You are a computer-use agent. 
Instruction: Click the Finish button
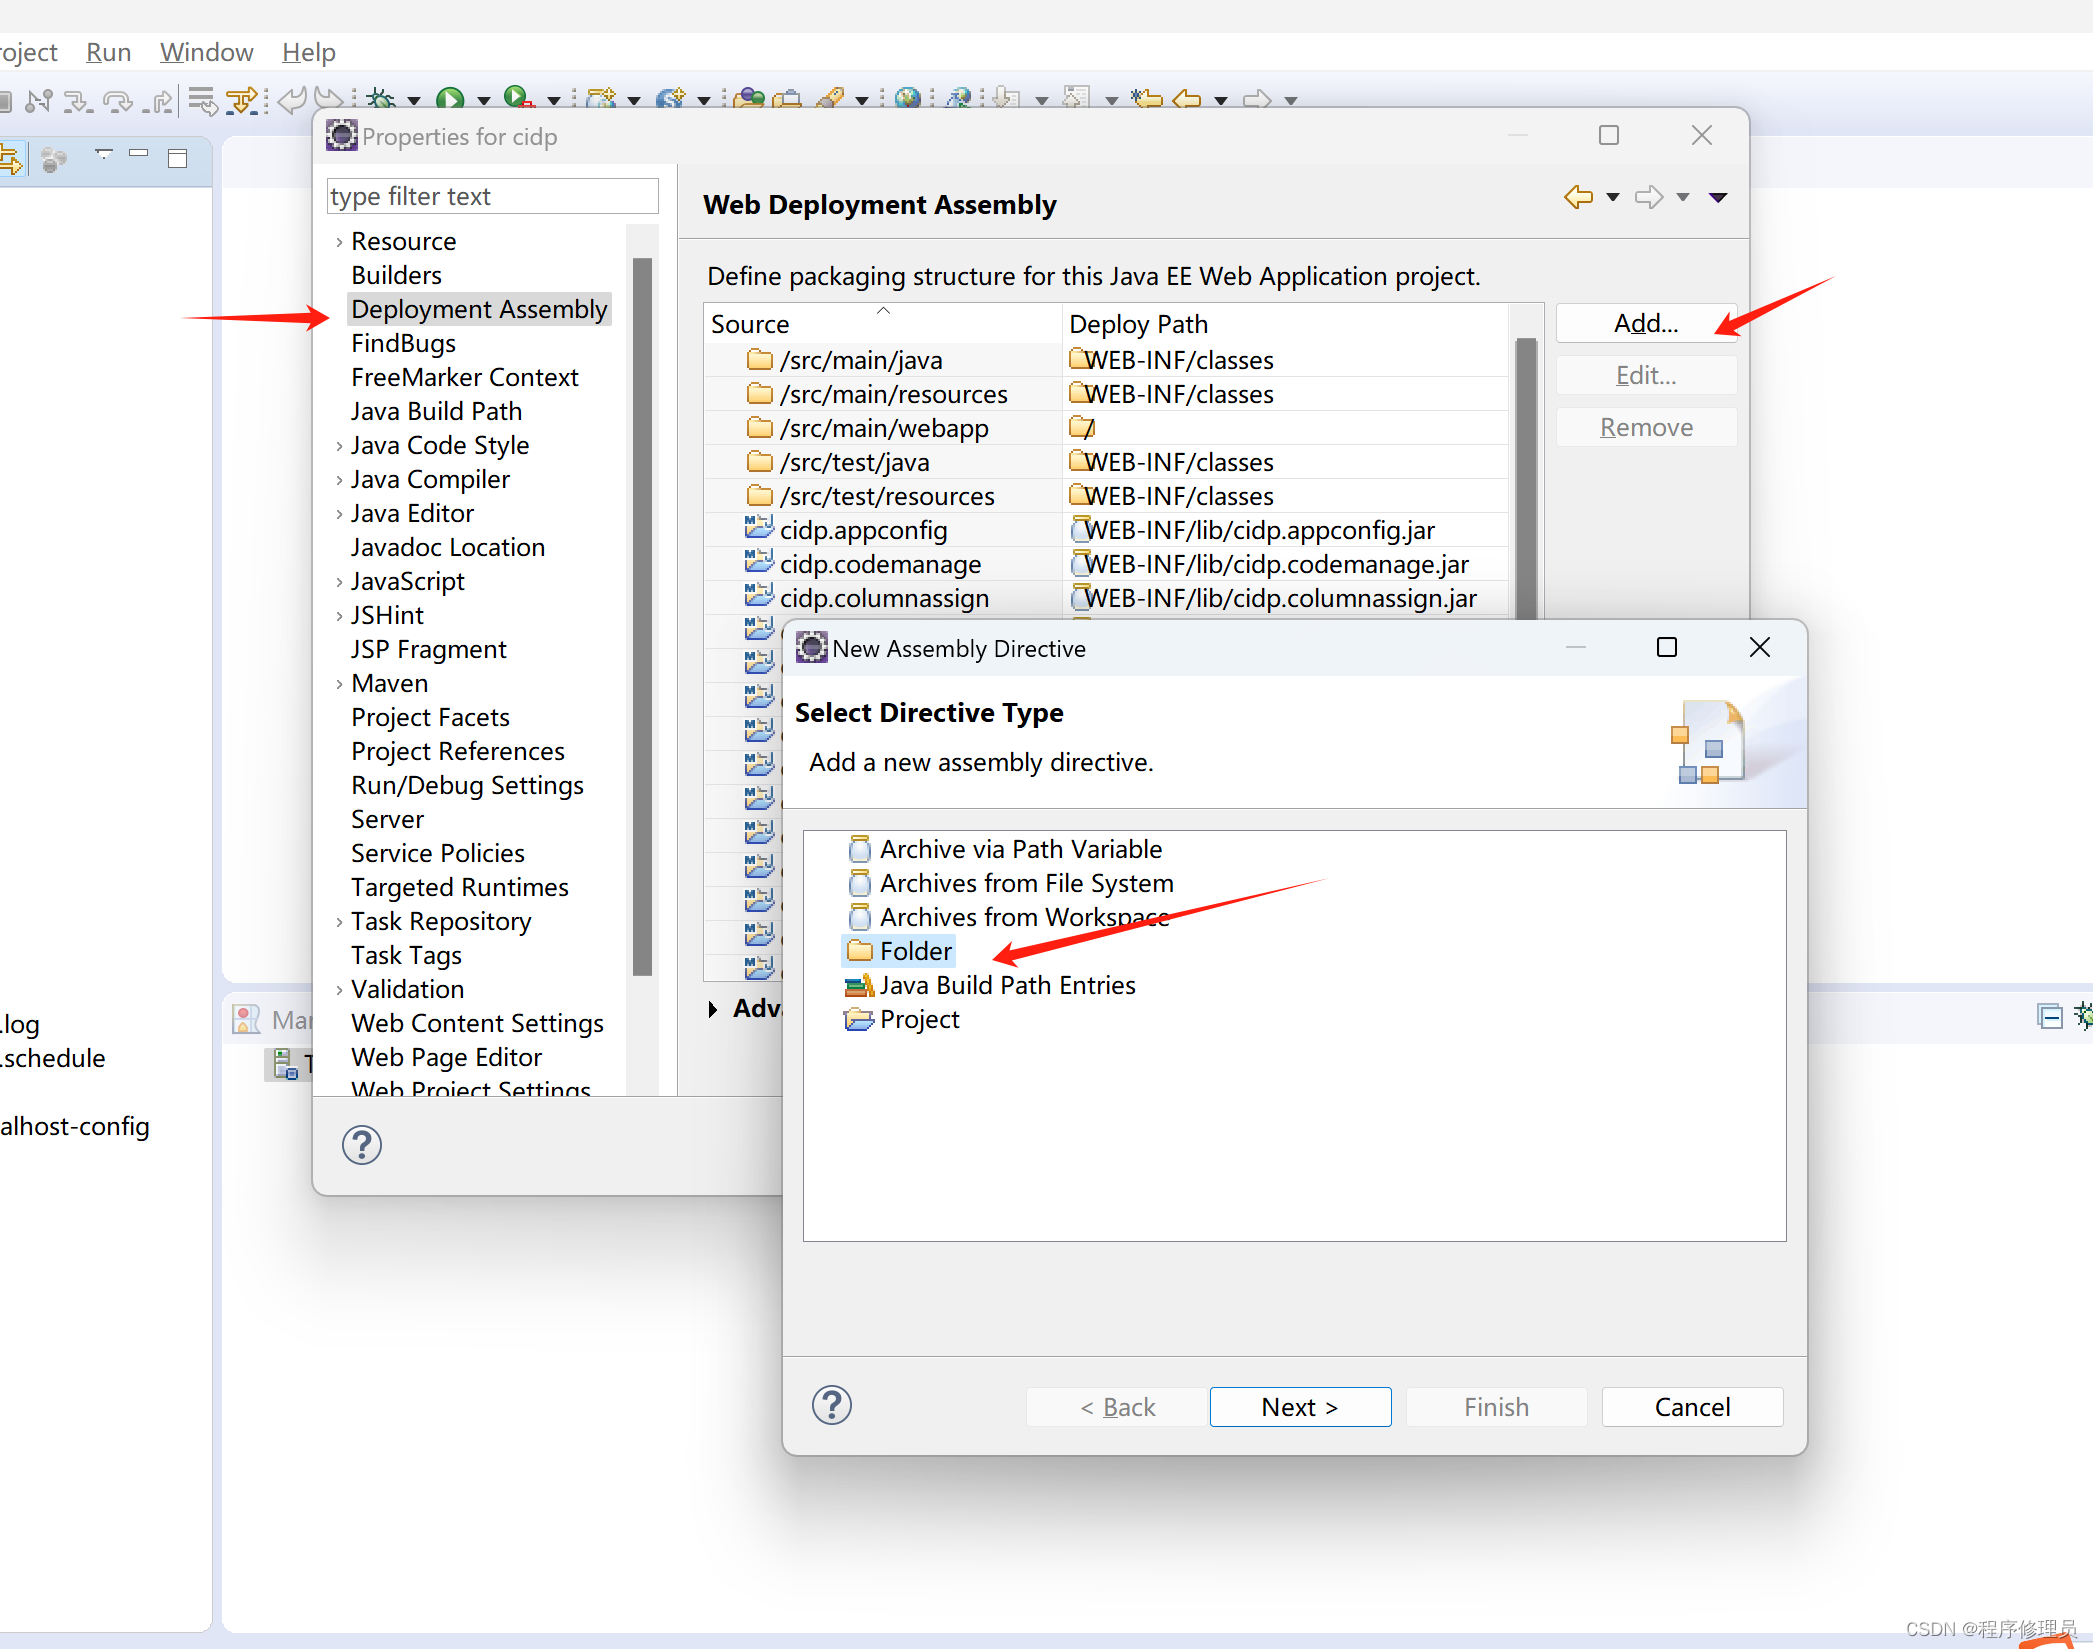[x=1495, y=1407]
